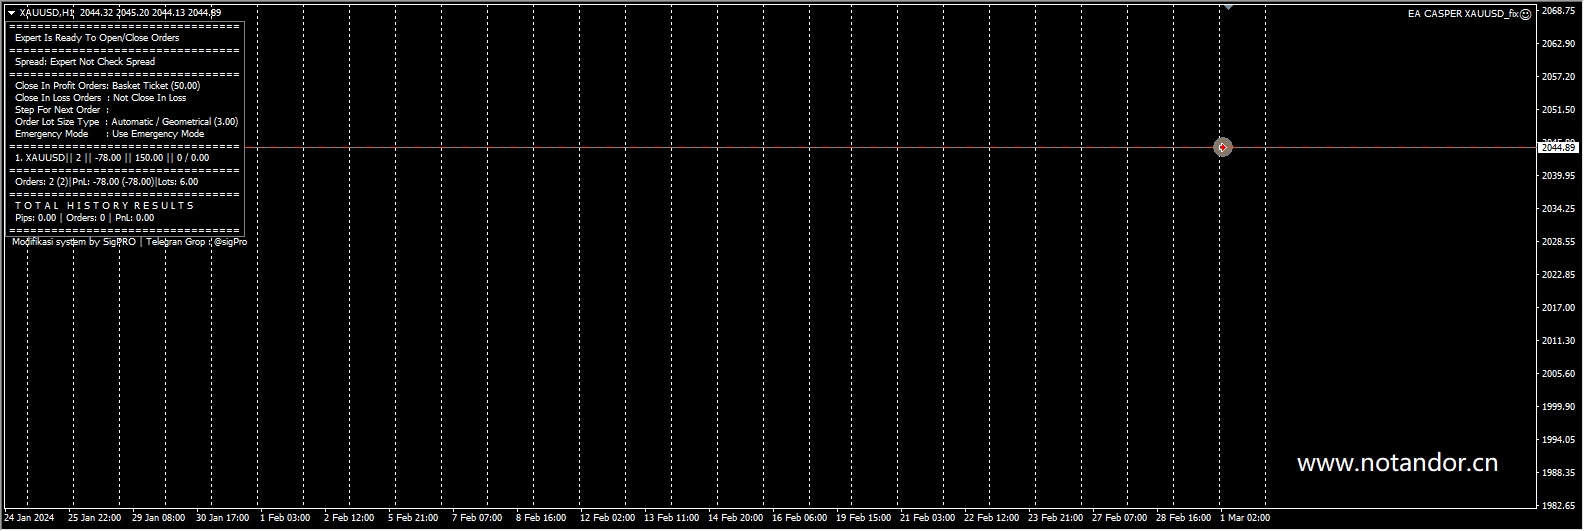Viewport: 1584px width, 531px height.
Task: Click the 2022.85 price scale label
Action: tap(1558, 275)
